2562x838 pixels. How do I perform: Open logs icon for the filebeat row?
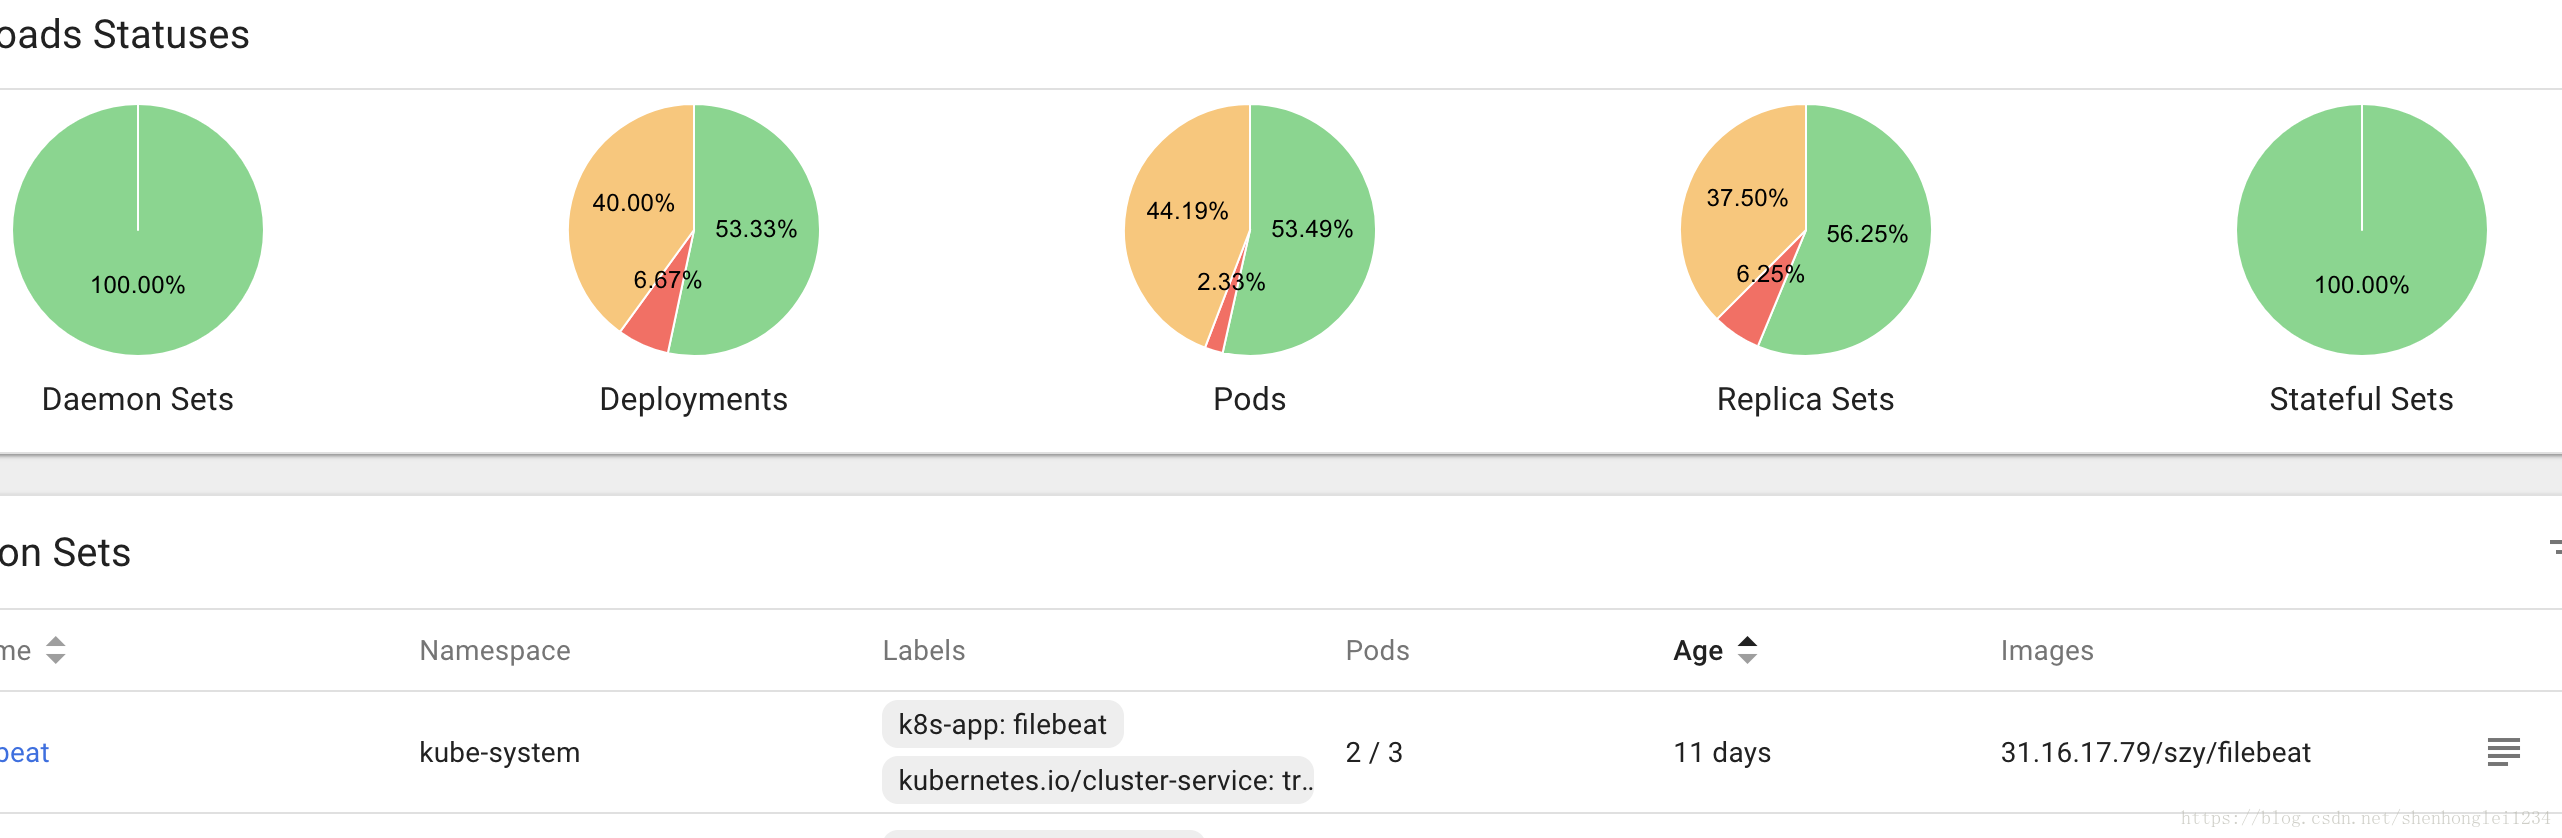pyautogui.click(x=2503, y=752)
